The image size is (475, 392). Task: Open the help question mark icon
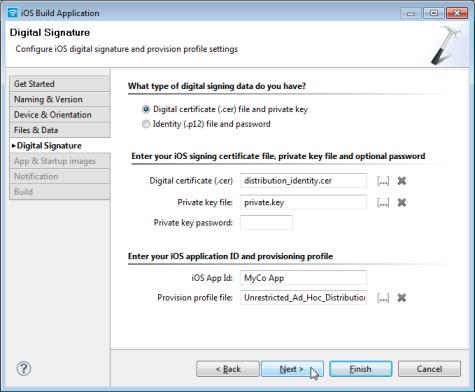point(24,368)
